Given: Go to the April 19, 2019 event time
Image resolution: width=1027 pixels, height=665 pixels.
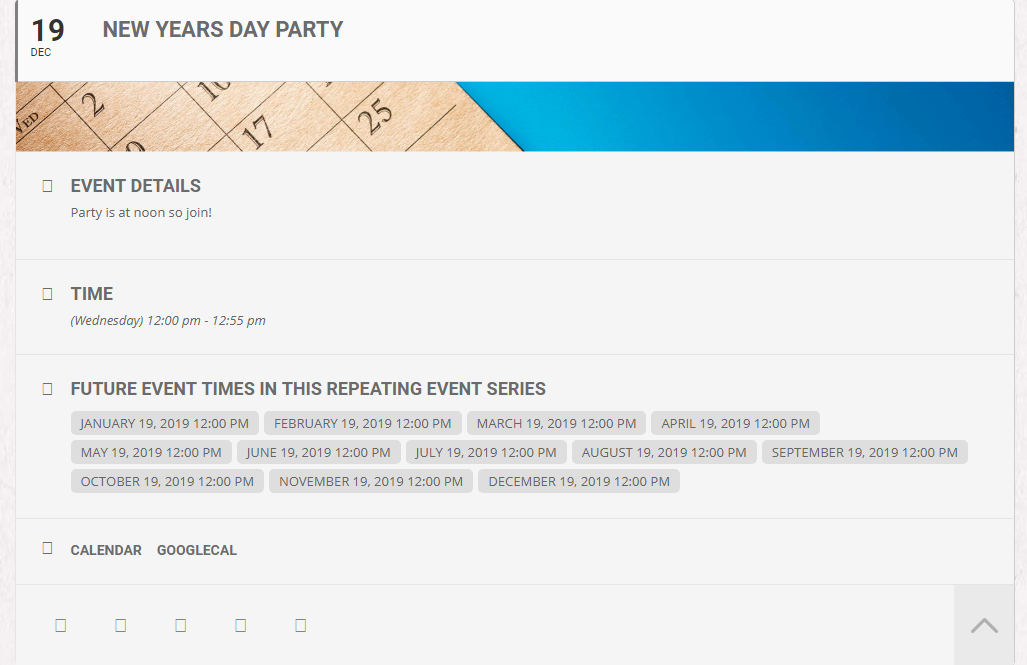Looking at the screenshot, I should (735, 423).
